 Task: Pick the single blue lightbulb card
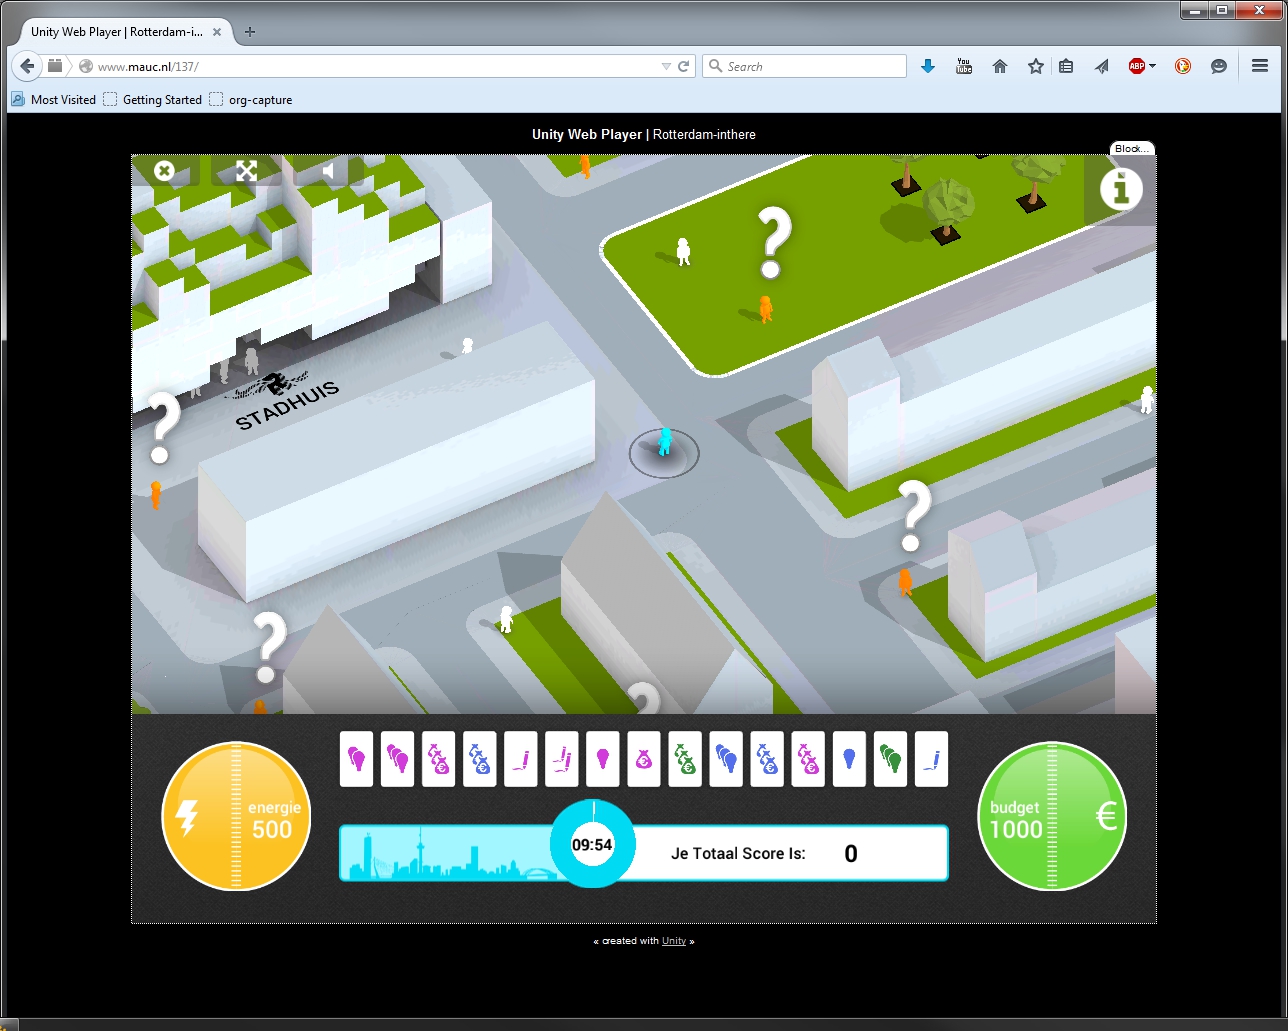(849, 759)
